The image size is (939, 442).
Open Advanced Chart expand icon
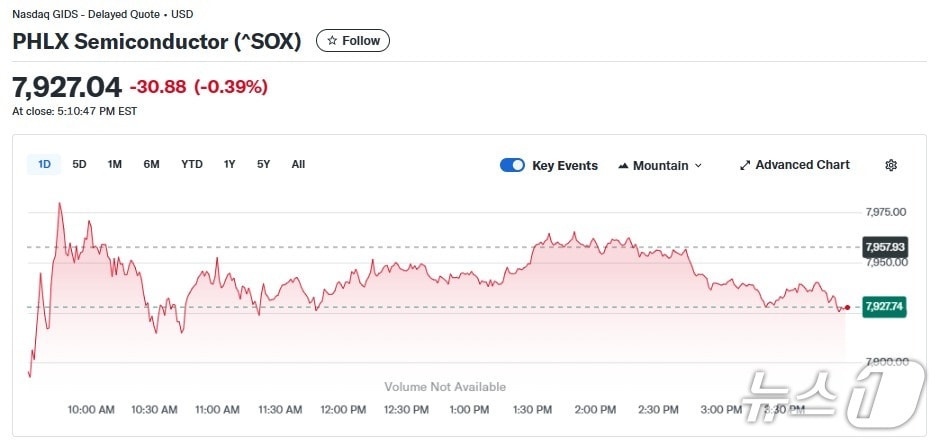745,165
